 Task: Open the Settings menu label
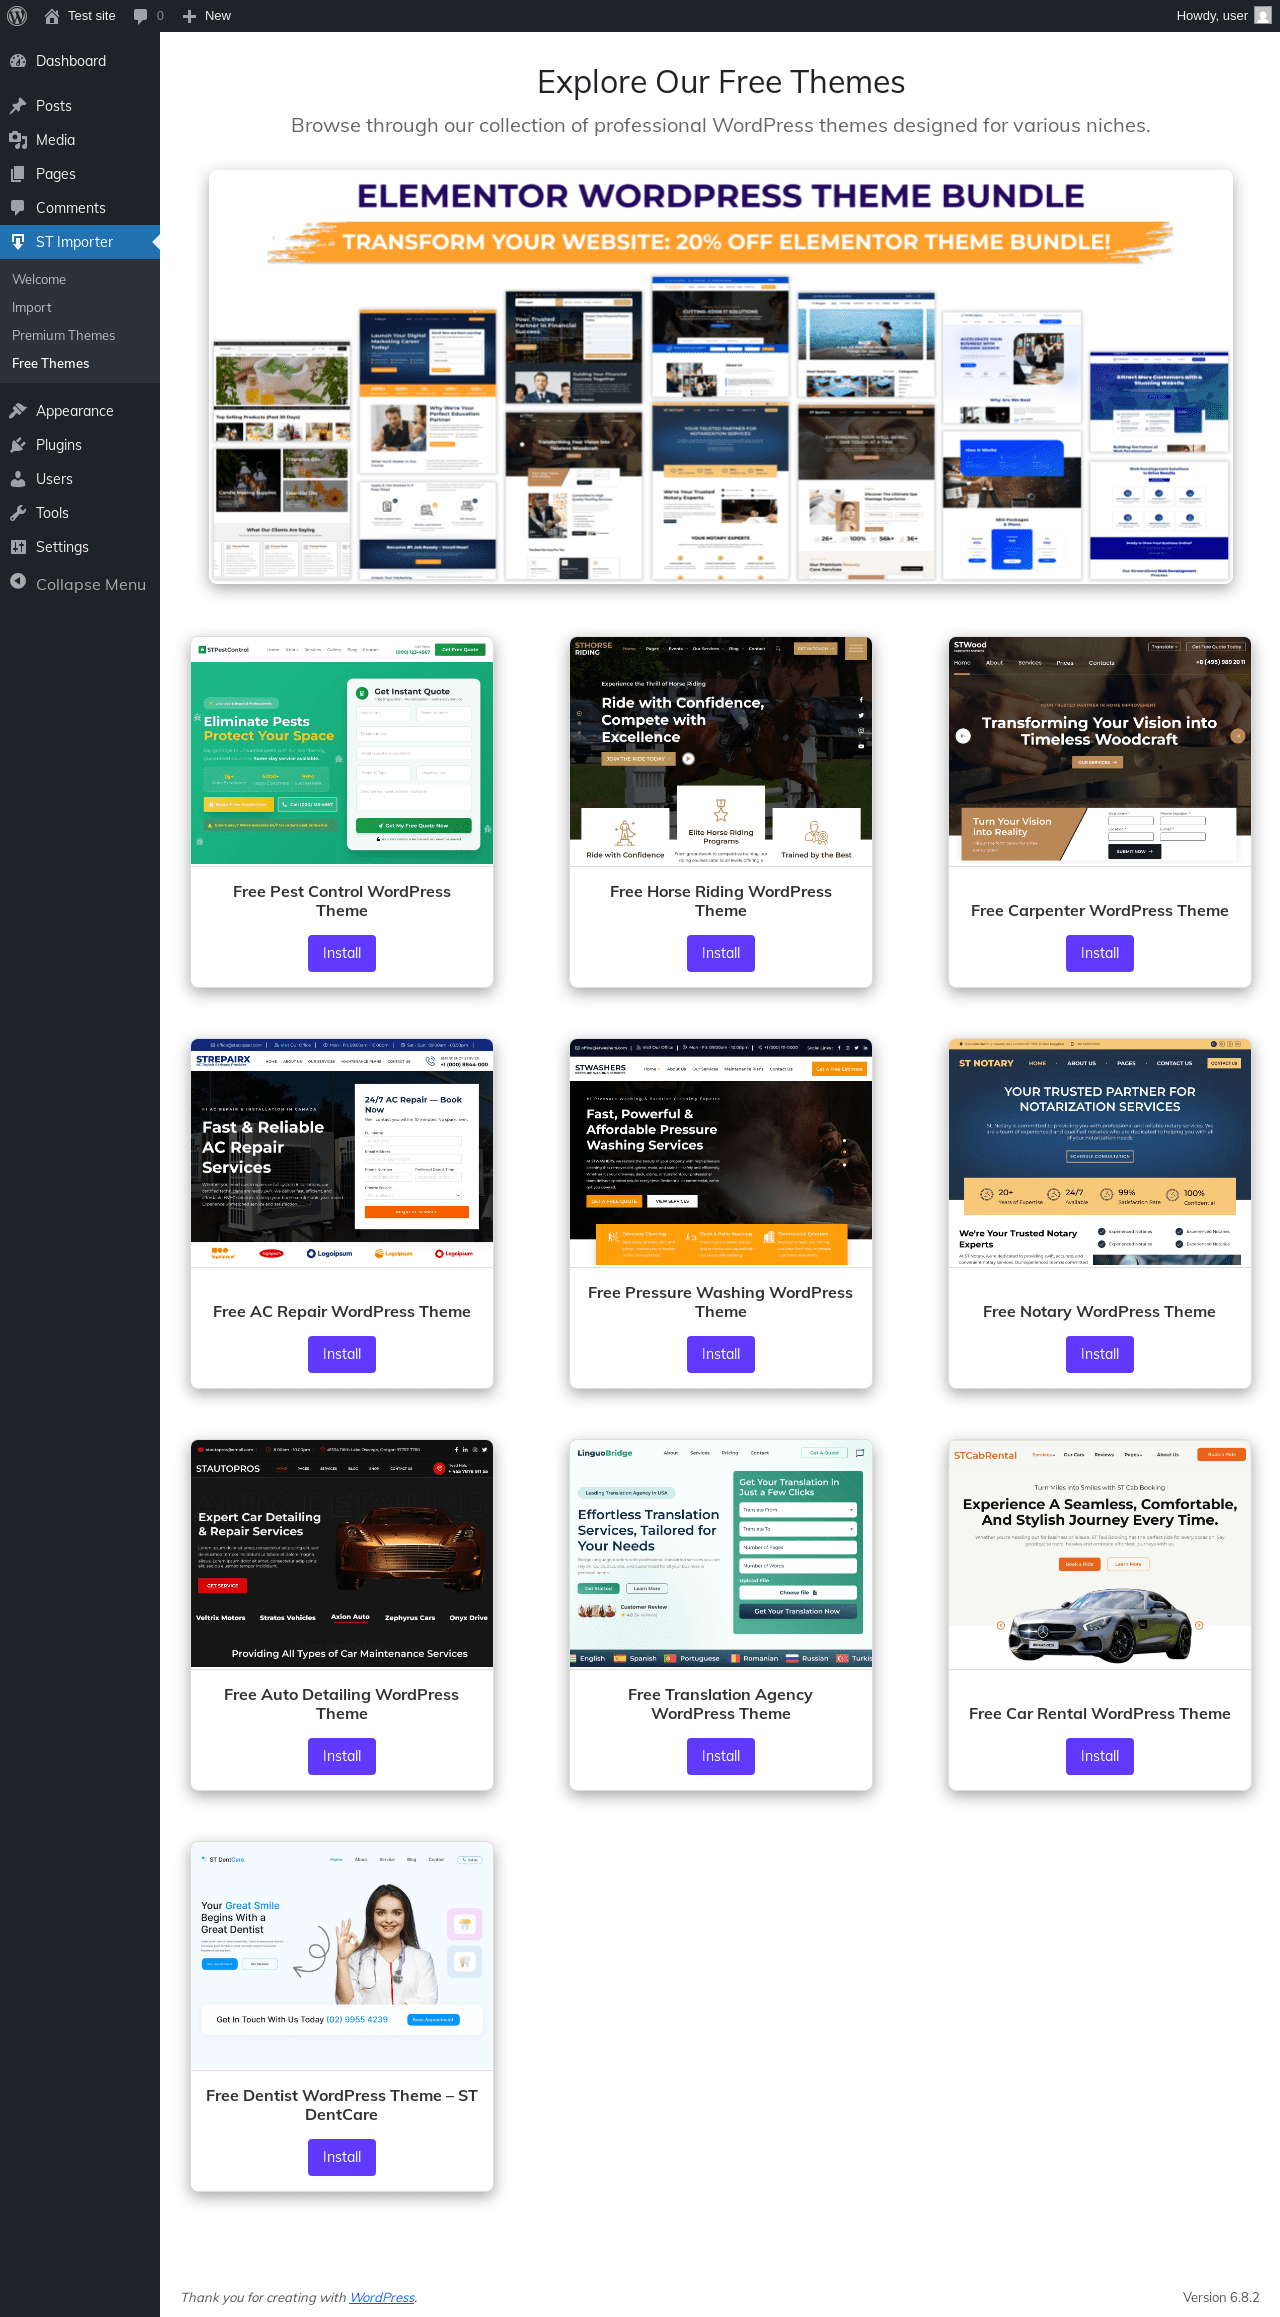[x=62, y=547]
